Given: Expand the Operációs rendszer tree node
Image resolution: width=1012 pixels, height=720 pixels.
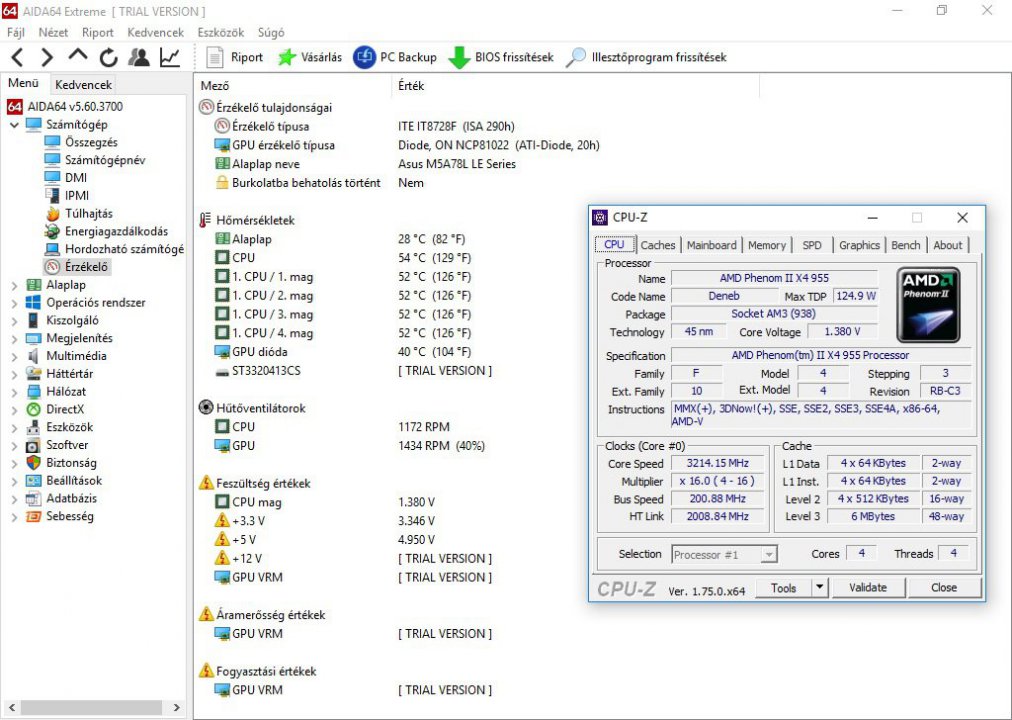Looking at the screenshot, I should tap(14, 303).
